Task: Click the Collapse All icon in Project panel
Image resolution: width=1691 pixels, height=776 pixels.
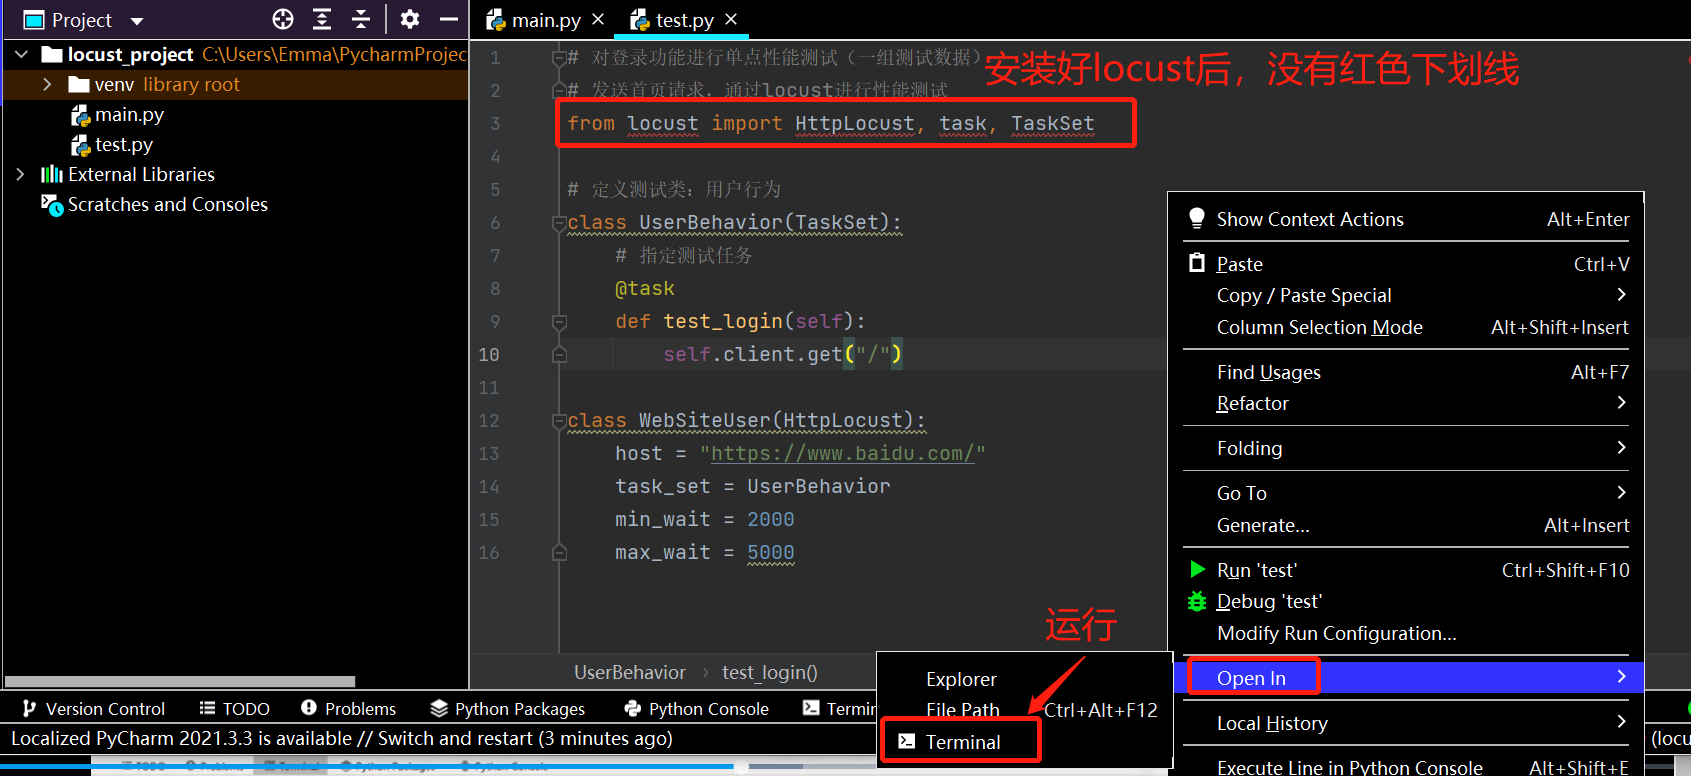Action: (x=361, y=19)
